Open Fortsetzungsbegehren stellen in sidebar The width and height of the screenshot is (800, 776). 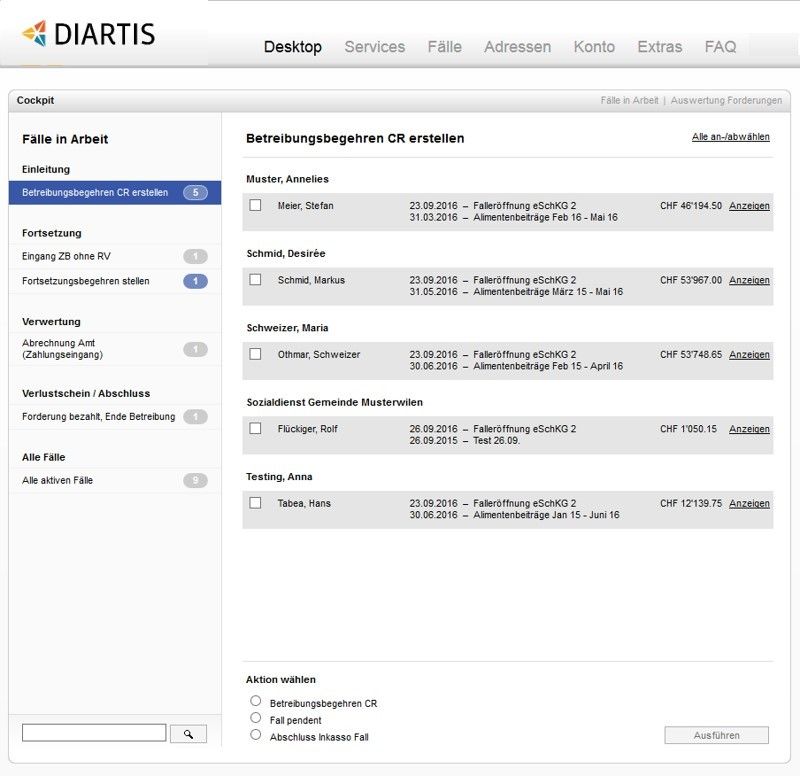point(86,282)
